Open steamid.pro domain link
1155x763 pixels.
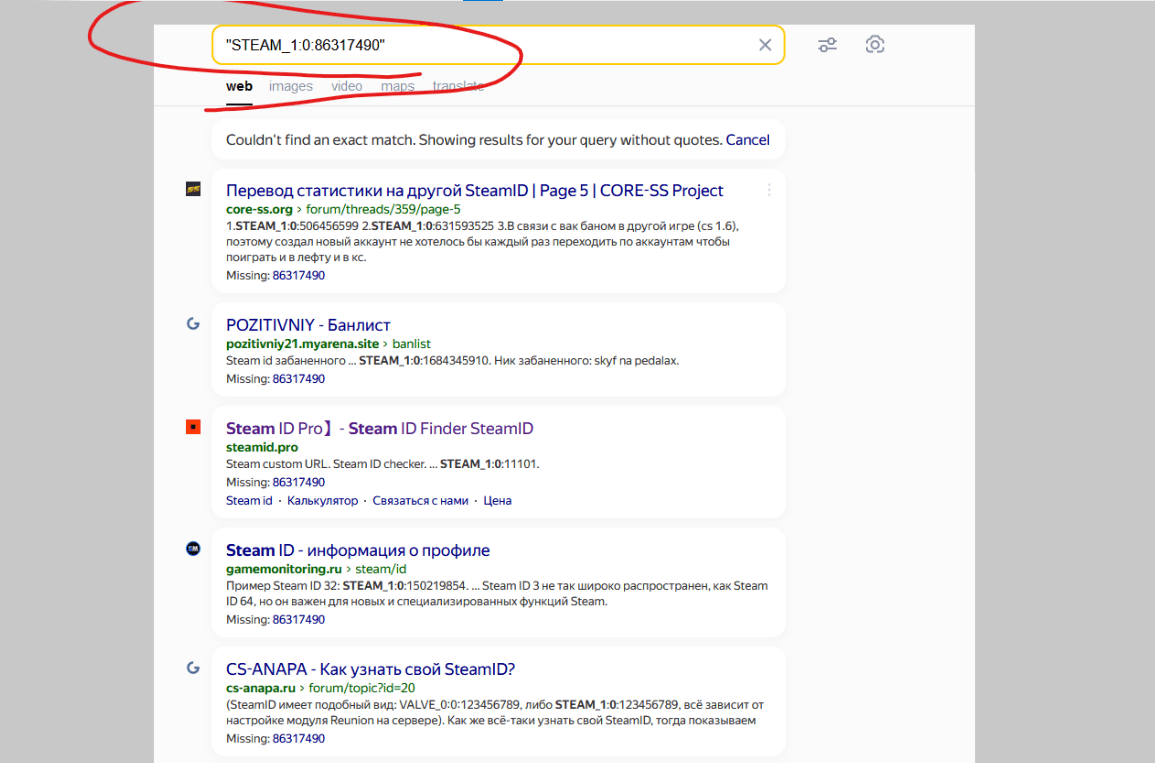pos(262,447)
